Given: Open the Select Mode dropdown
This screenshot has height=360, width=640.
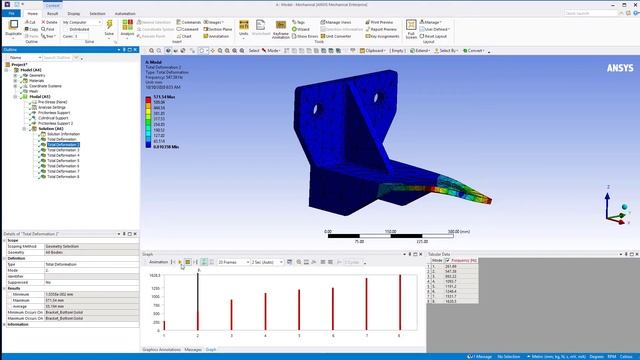Looking at the screenshot, I should coord(271,51).
